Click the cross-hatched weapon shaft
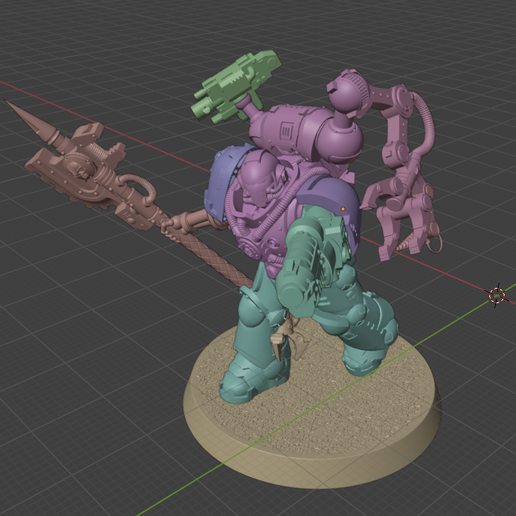516x516 pixels. (x=213, y=255)
